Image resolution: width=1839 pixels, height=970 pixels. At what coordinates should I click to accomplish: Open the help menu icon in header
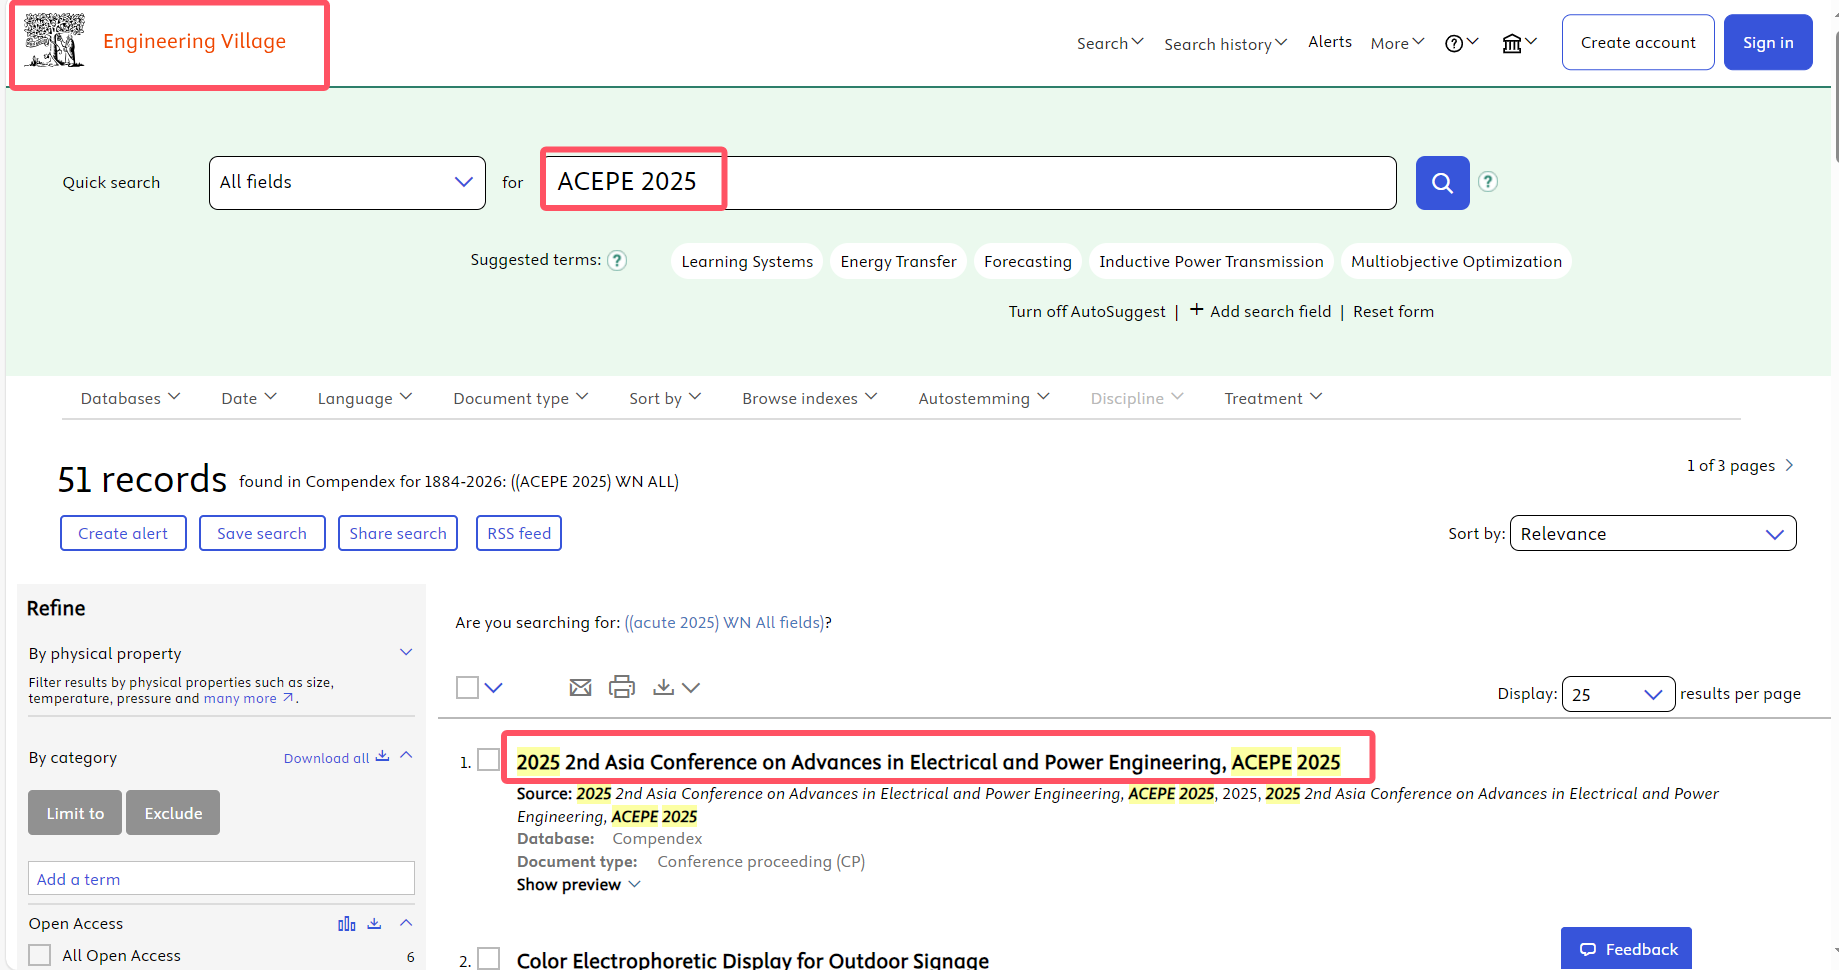point(1461,43)
